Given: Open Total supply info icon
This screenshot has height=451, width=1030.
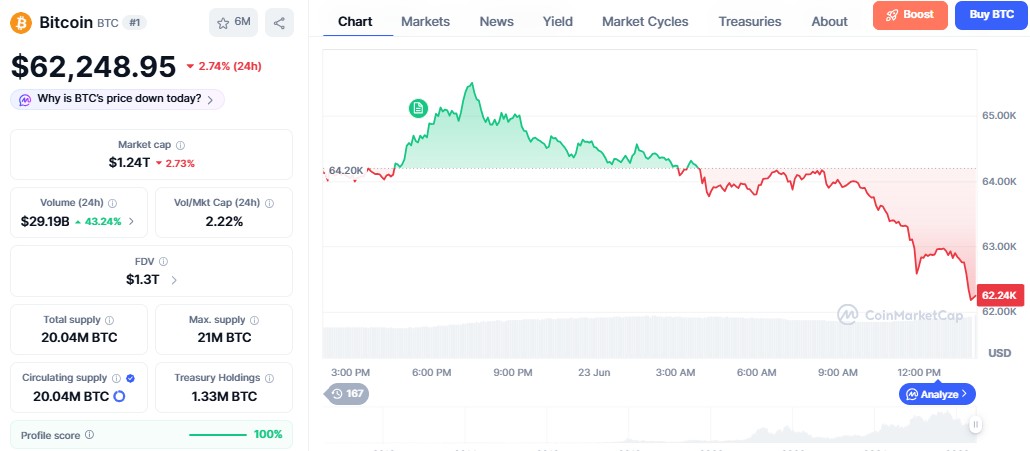Looking at the screenshot, I should 109,320.
